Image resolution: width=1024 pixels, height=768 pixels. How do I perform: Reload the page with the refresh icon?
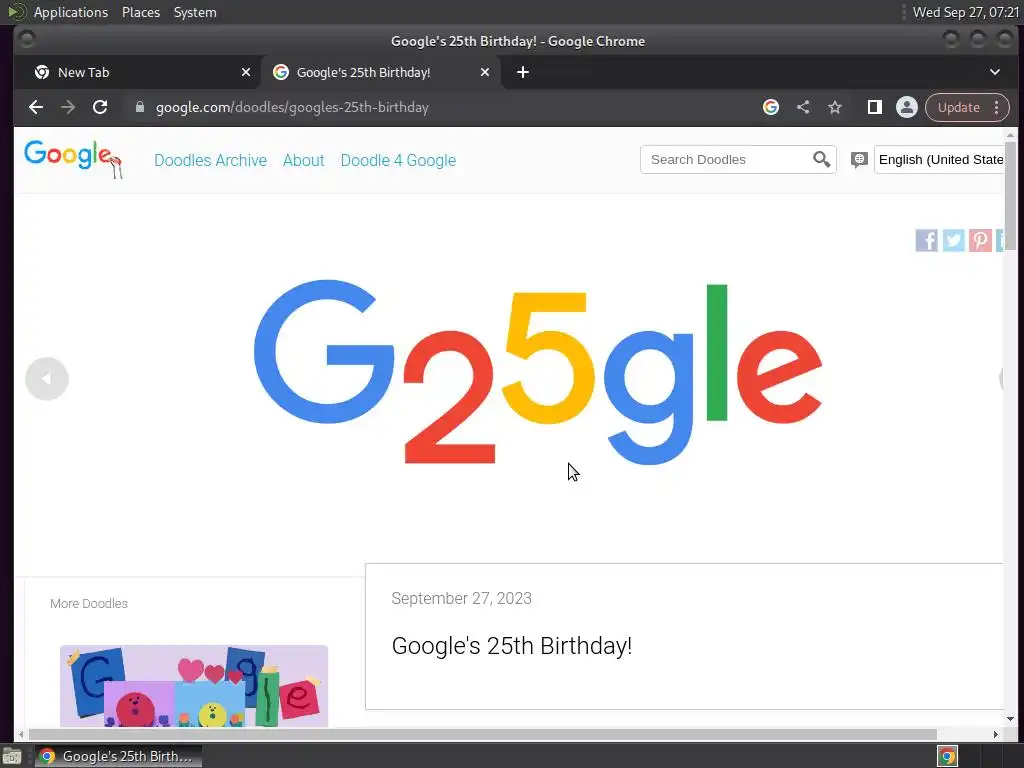pos(100,107)
